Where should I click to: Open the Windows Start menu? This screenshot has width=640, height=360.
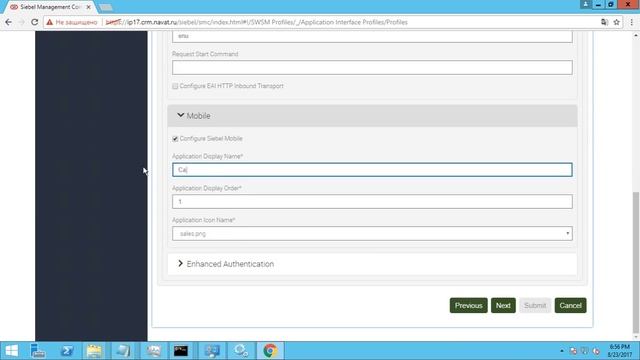click(11, 351)
